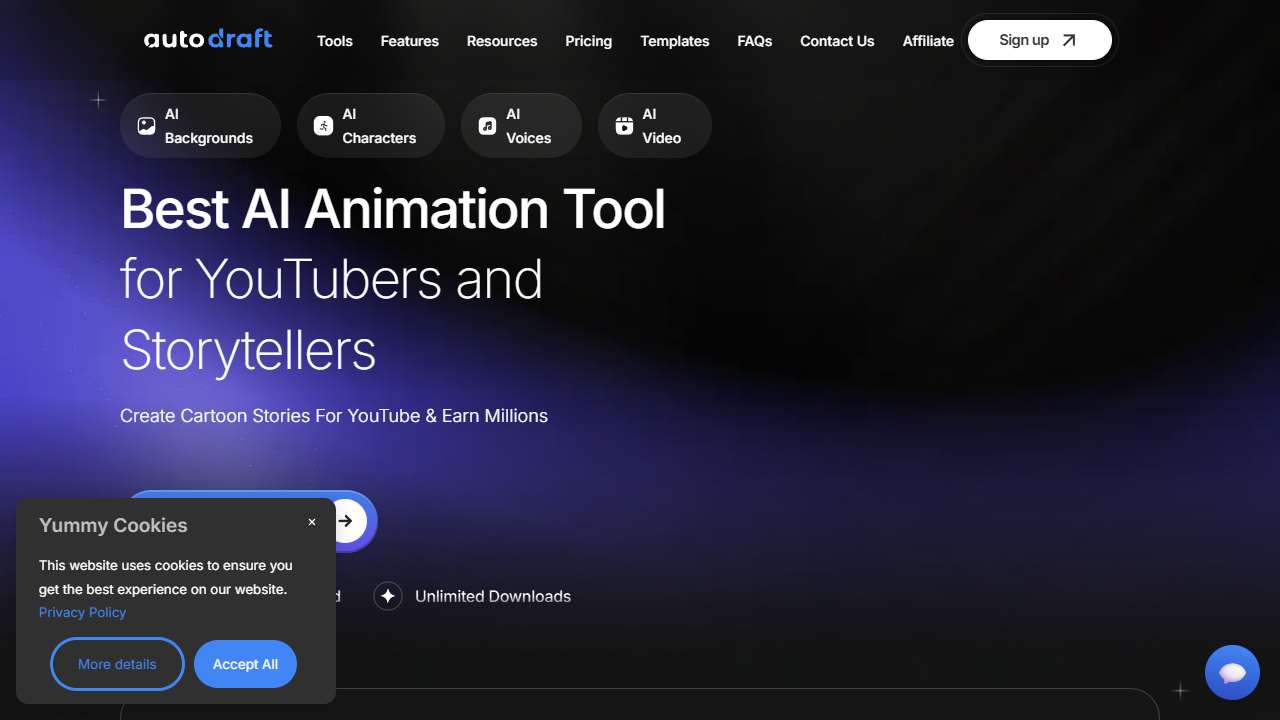The height and width of the screenshot is (720, 1280).
Task: Click the autodraft logo
Action: [x=208, y=40]
